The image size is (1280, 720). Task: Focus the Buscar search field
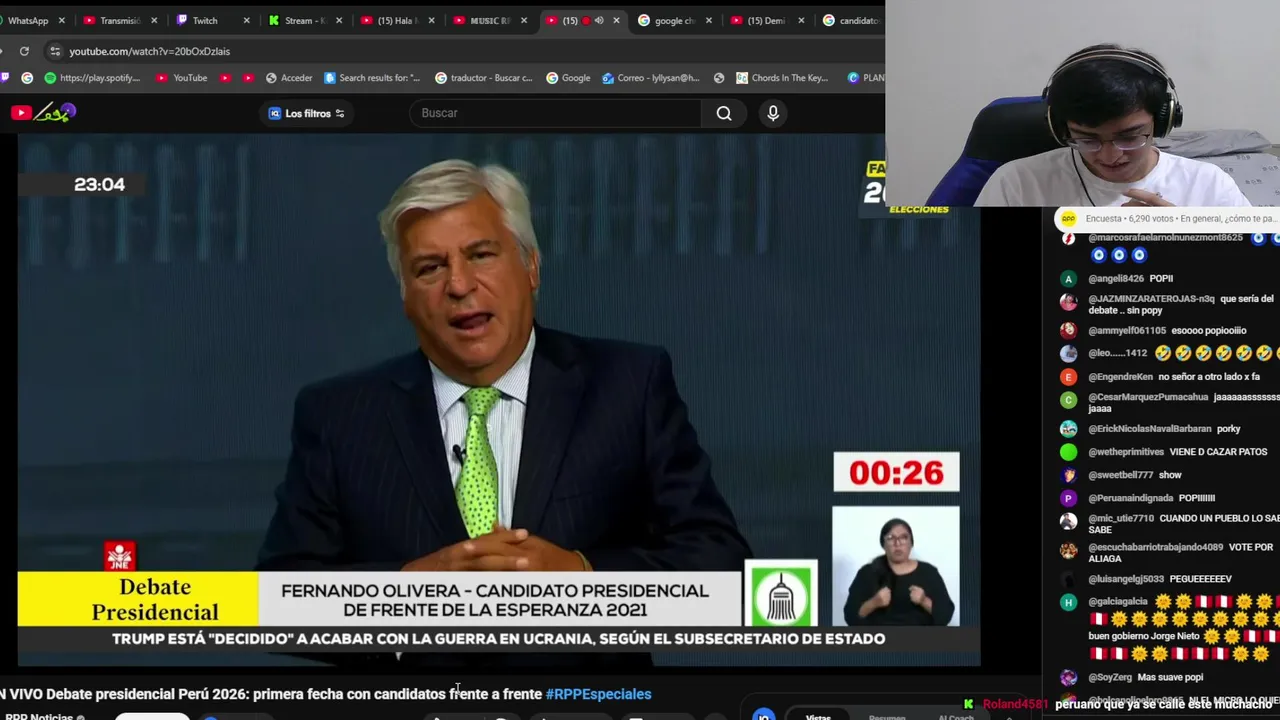tap(555, 113)
